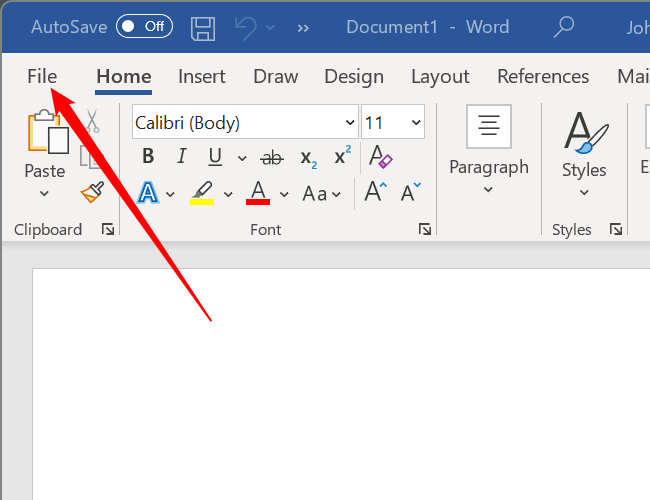Image resolution: width=650 pixels, height=500 pixels.
Task: Open the font name dropdown arrow
Action: coord(350,122)
